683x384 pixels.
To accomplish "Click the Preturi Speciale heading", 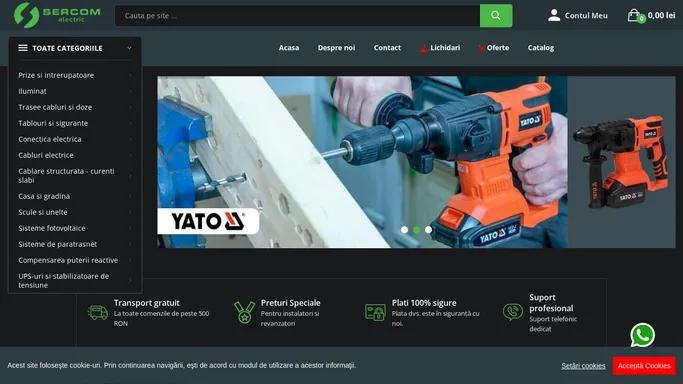I will pyautogui.click(x=291, y=303).
